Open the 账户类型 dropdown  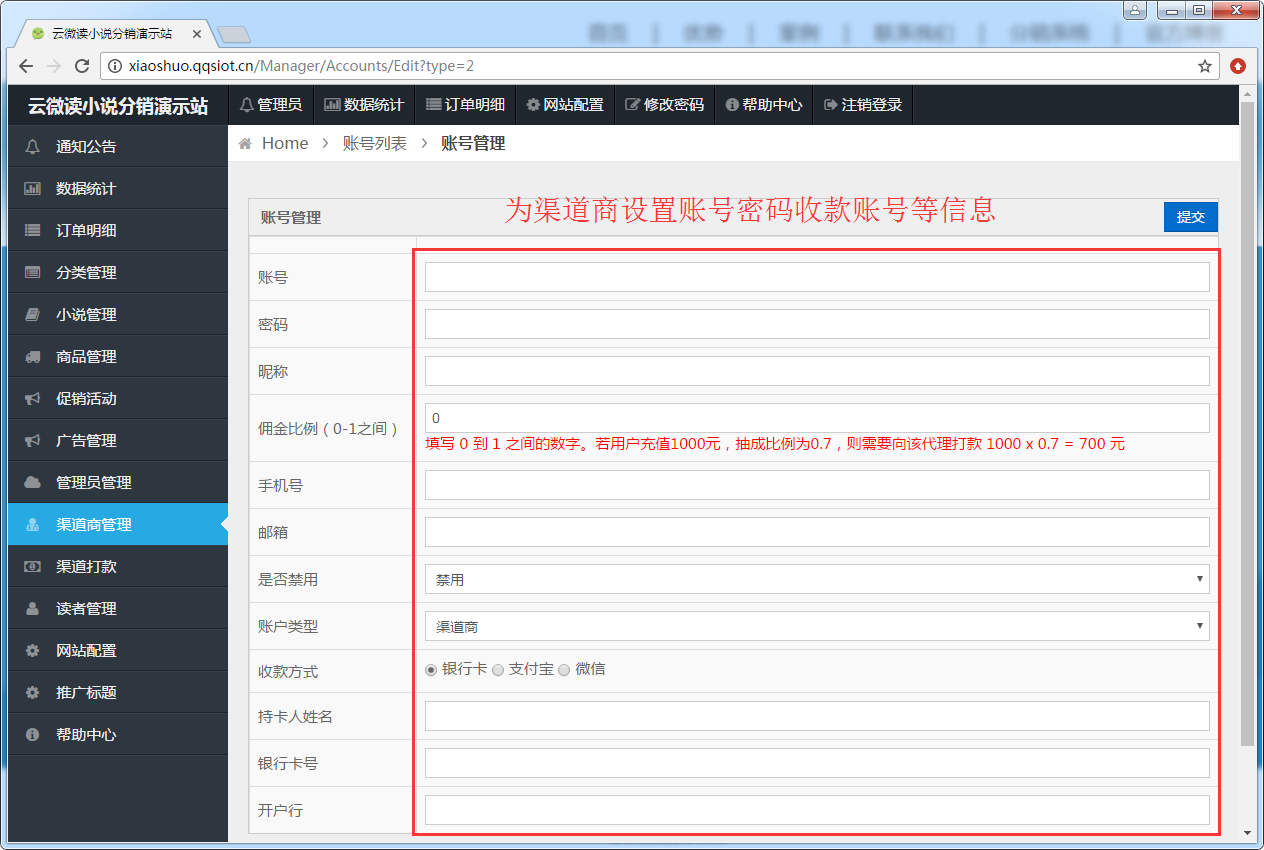(x=817, y=626)
